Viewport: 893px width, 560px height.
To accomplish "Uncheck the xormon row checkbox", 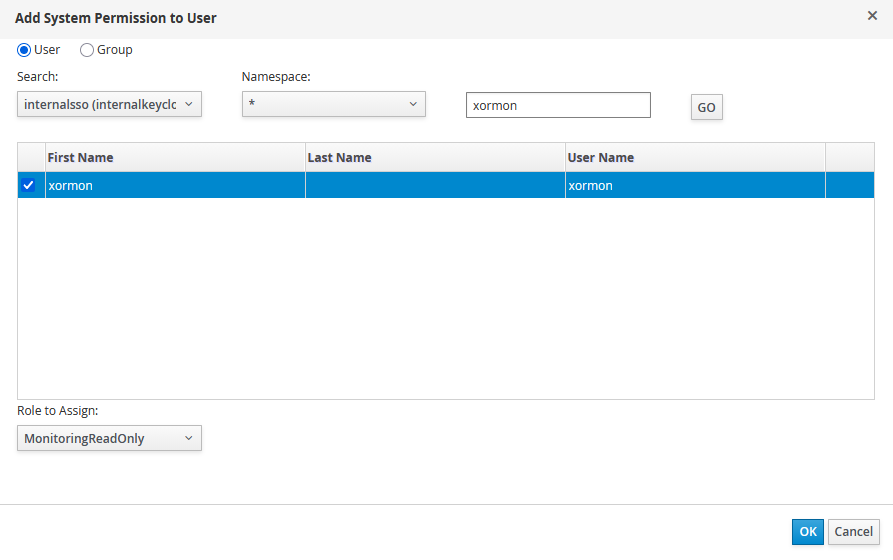I will [28, 185].
